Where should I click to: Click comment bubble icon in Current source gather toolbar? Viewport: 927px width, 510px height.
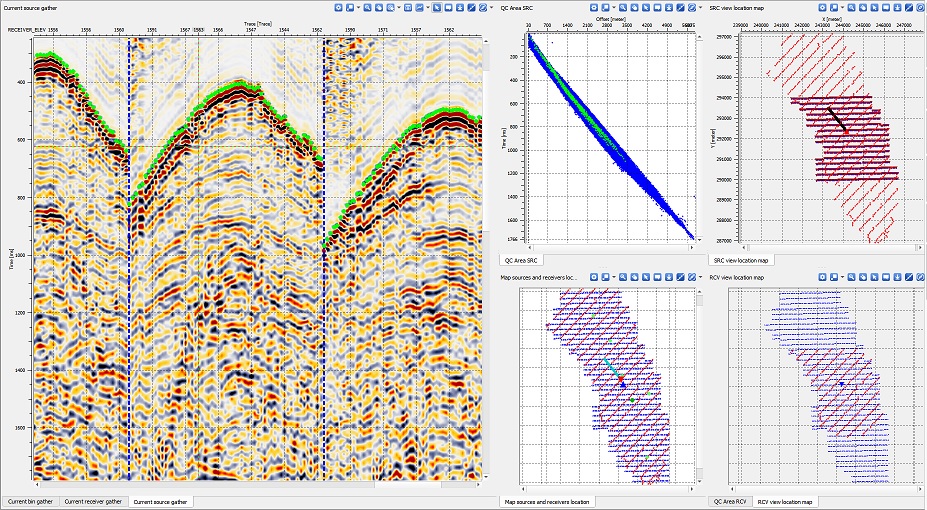[448, 8]
